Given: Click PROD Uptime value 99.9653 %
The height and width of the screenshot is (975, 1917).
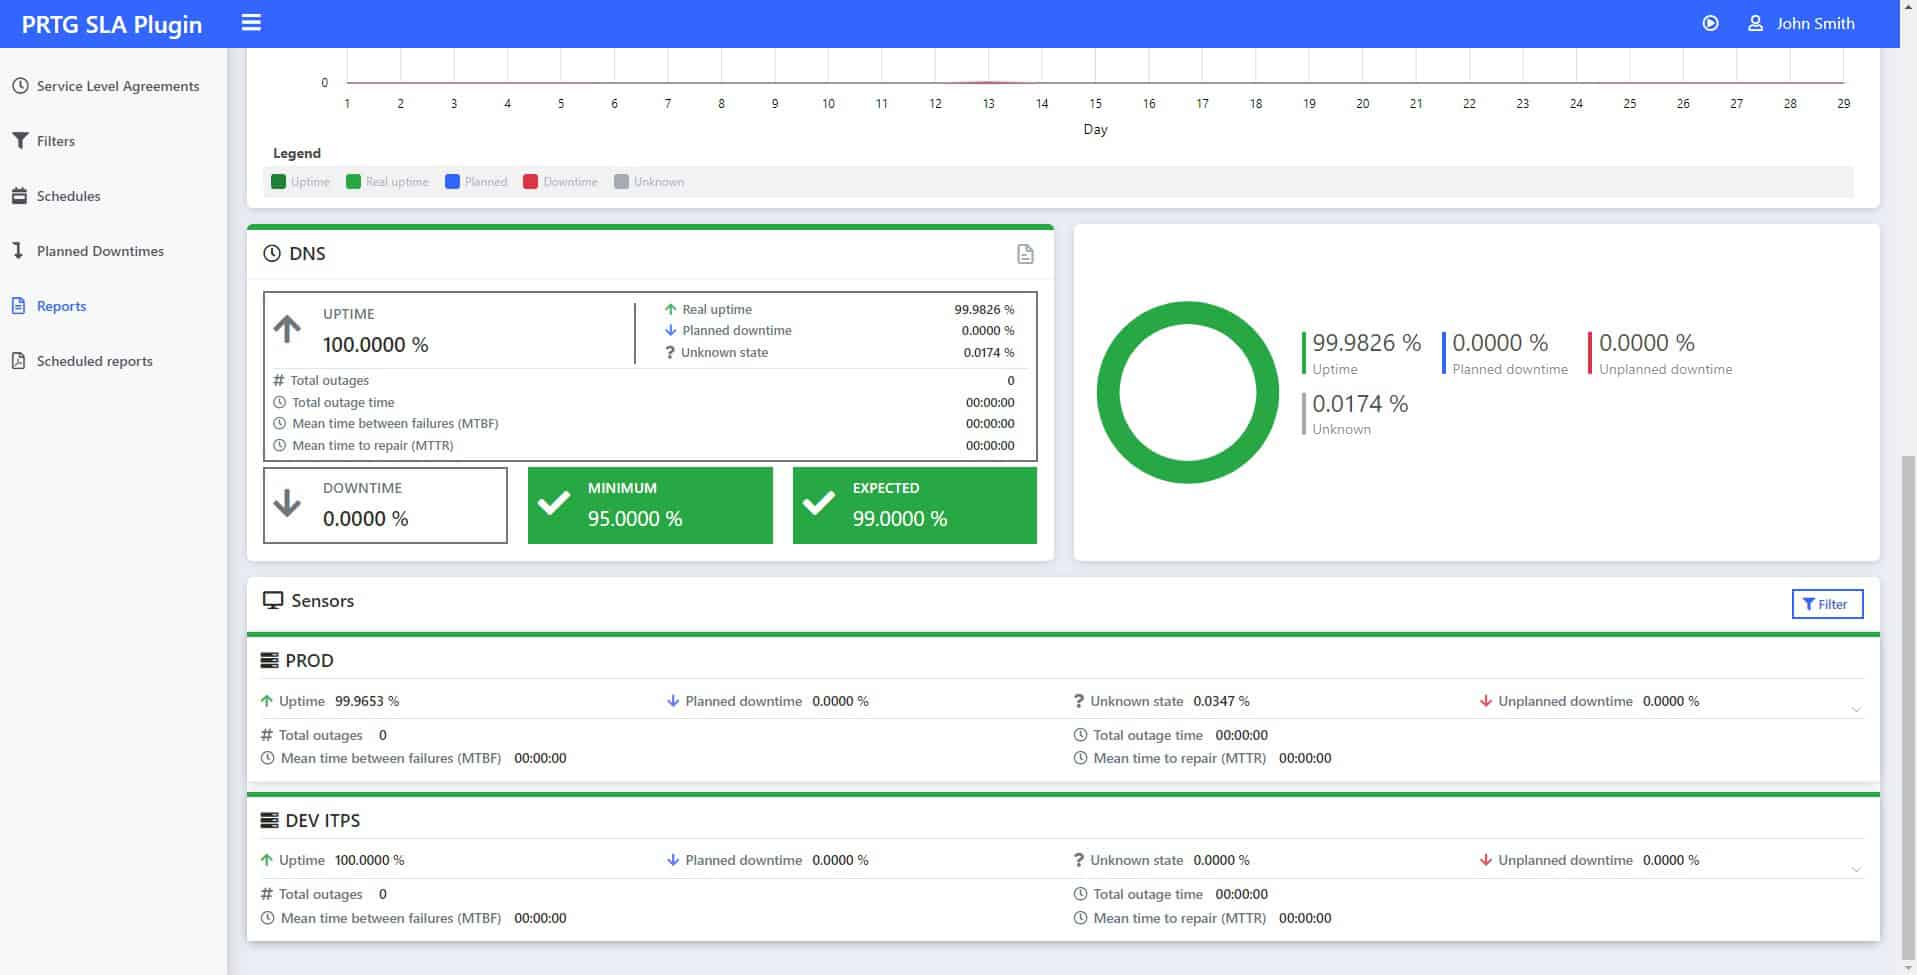Looking at the screenshot, I should [366, 701].
